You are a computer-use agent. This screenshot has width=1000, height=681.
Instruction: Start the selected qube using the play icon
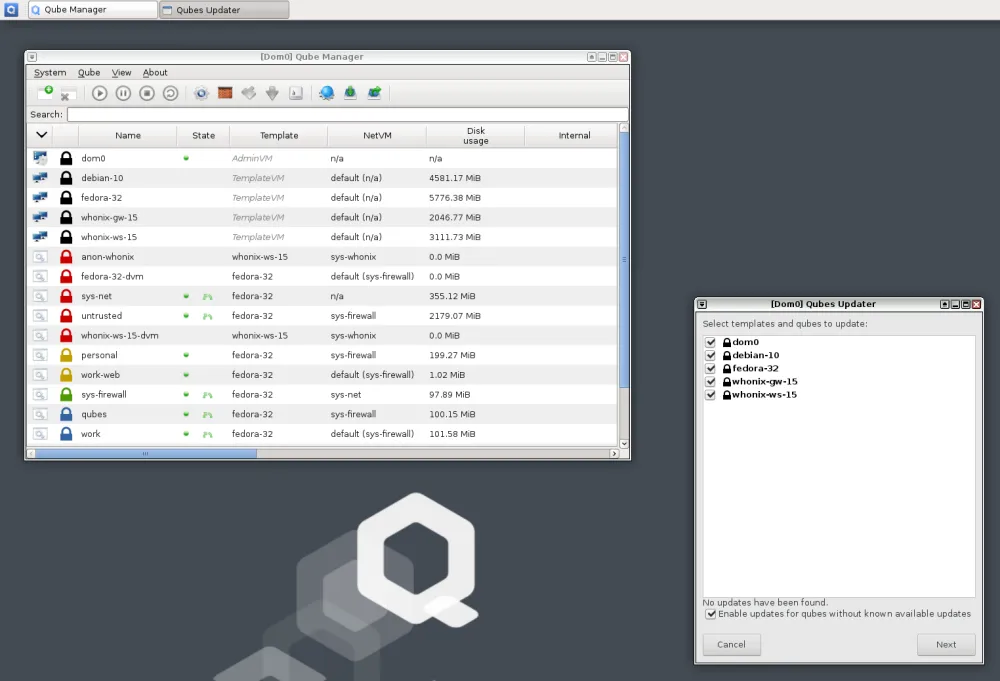click(99, 93)
